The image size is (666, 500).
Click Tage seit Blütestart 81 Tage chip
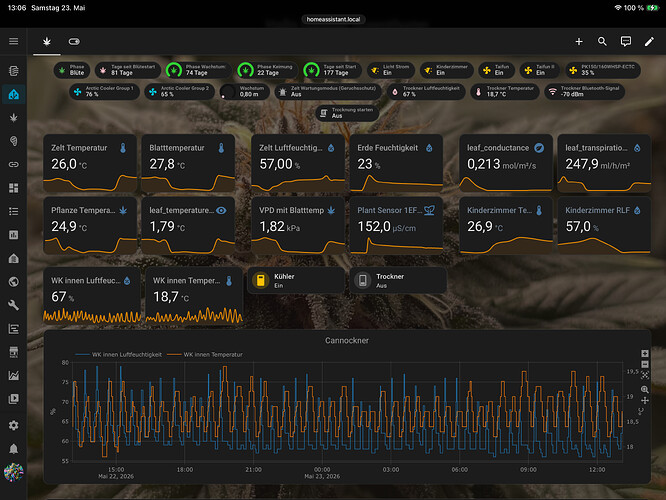pyautogui.click(x=127, y=70)
